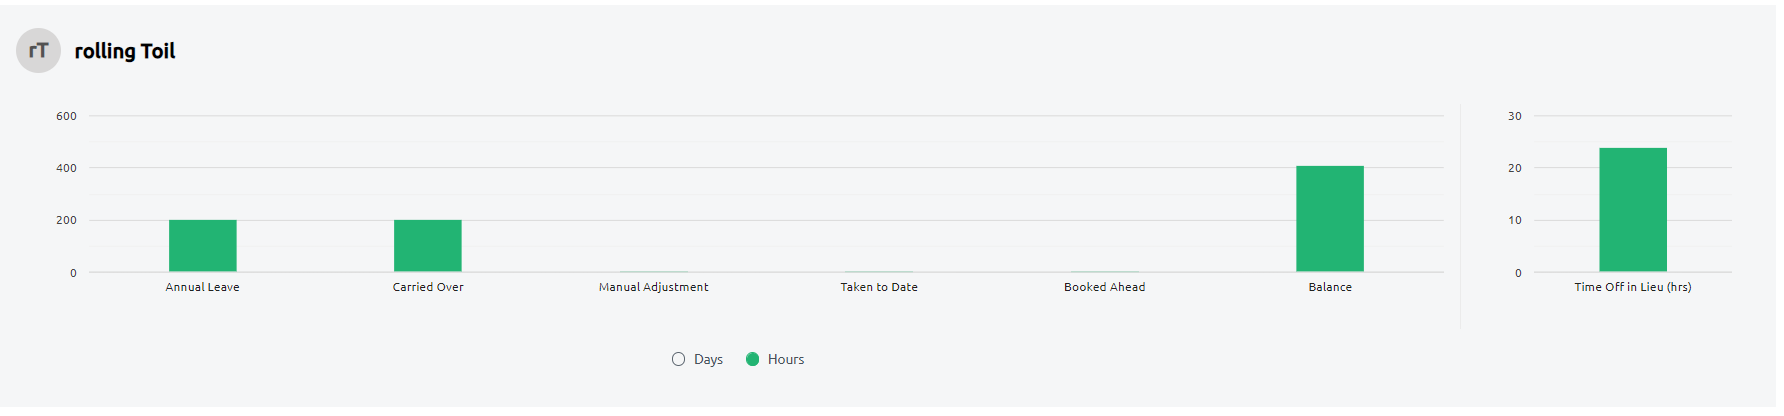Click the Days legend text
1784x416 pixels.
[708, 359]
